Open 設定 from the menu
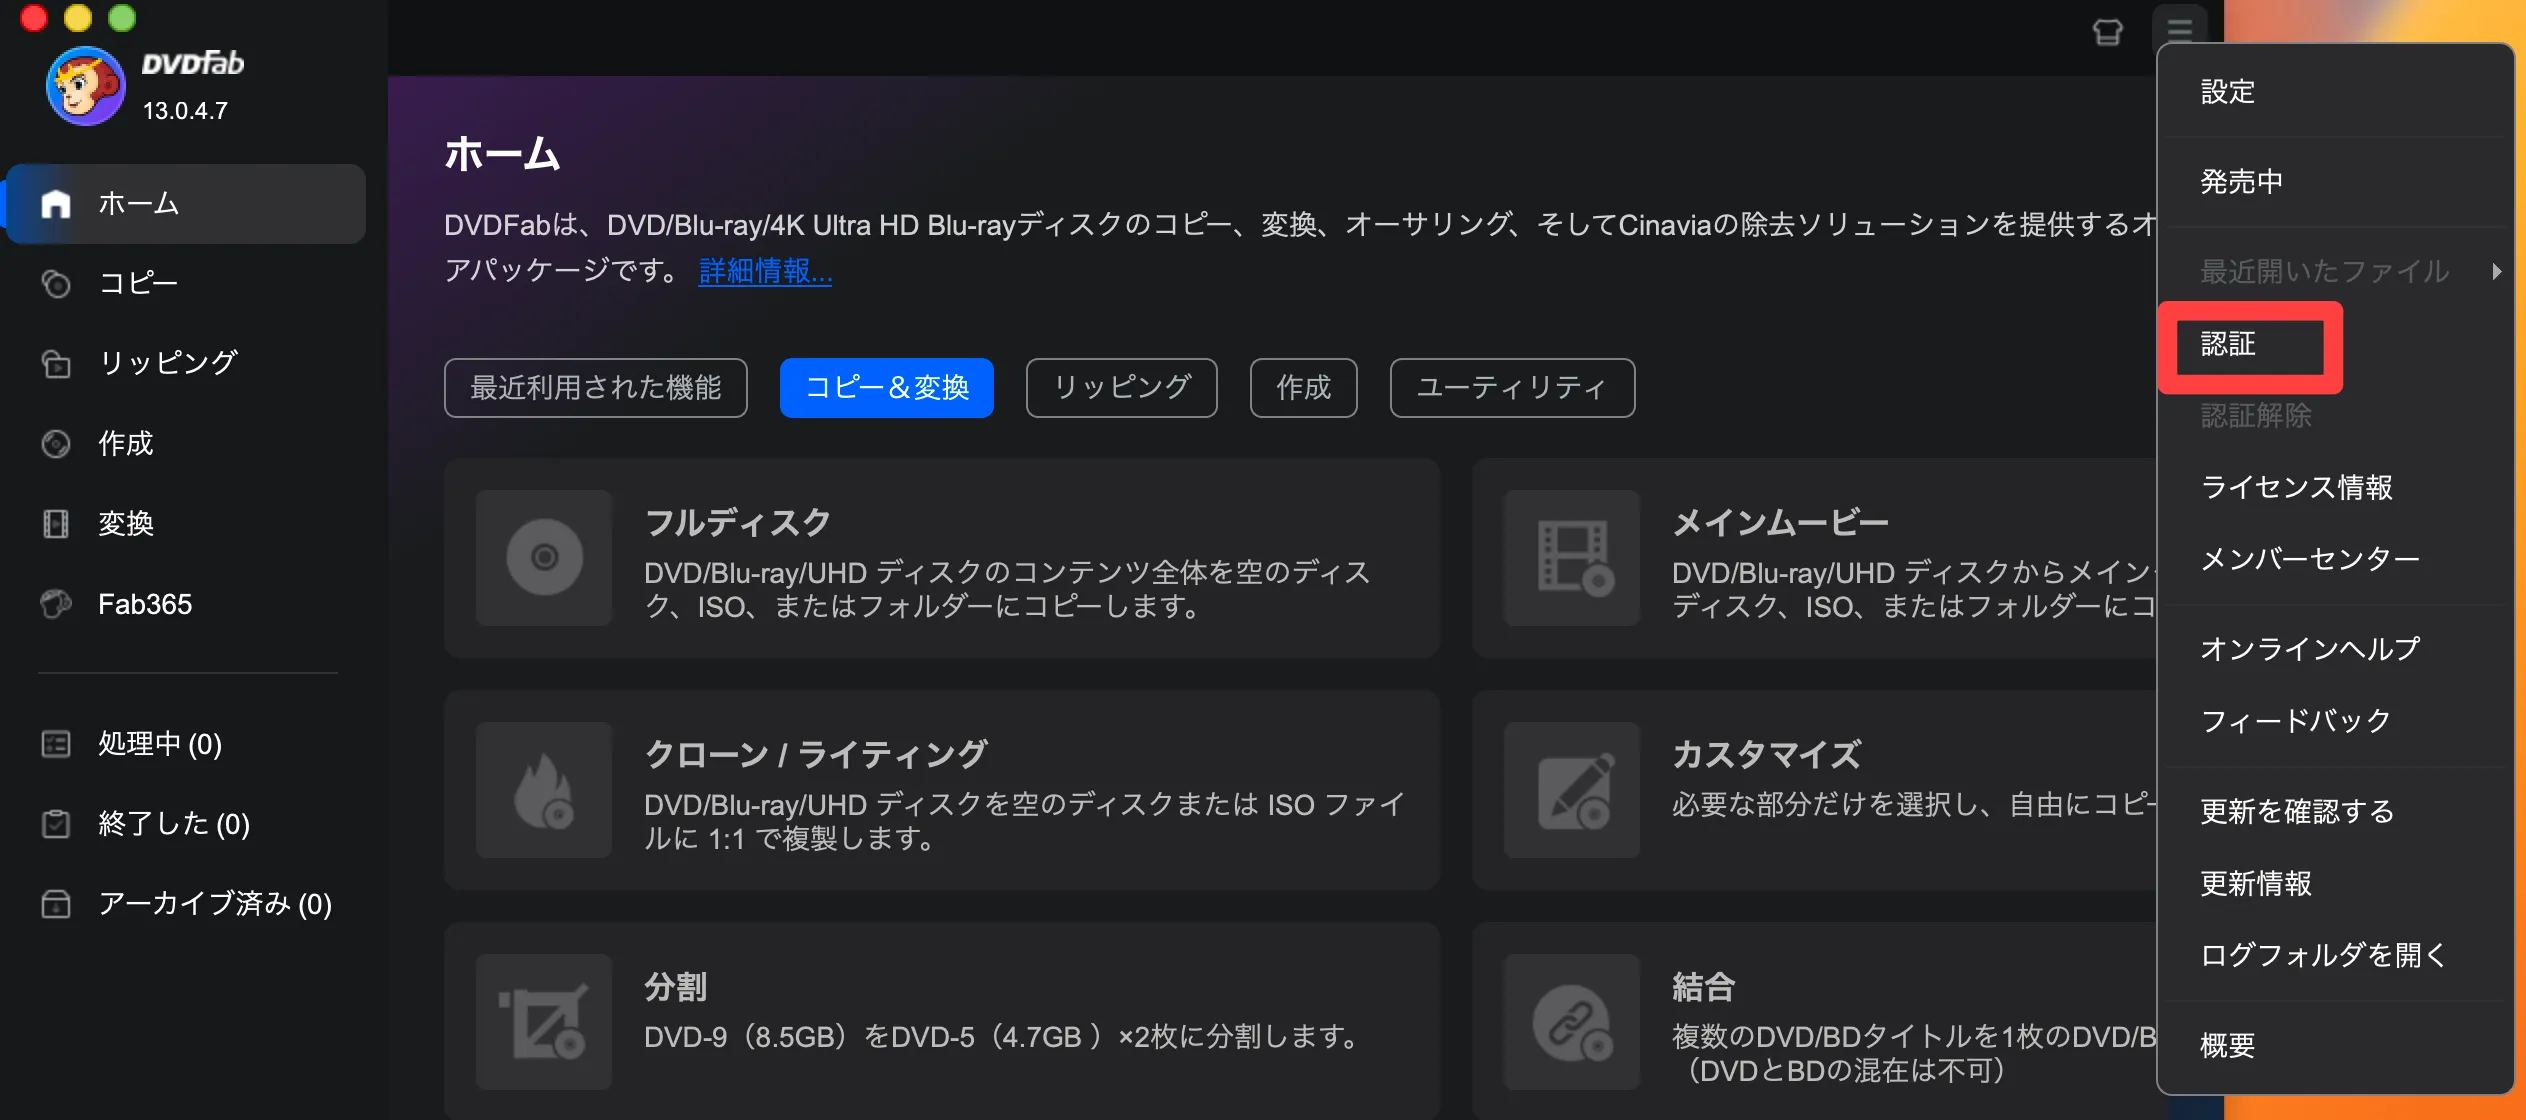 [x=2228, y=92]
